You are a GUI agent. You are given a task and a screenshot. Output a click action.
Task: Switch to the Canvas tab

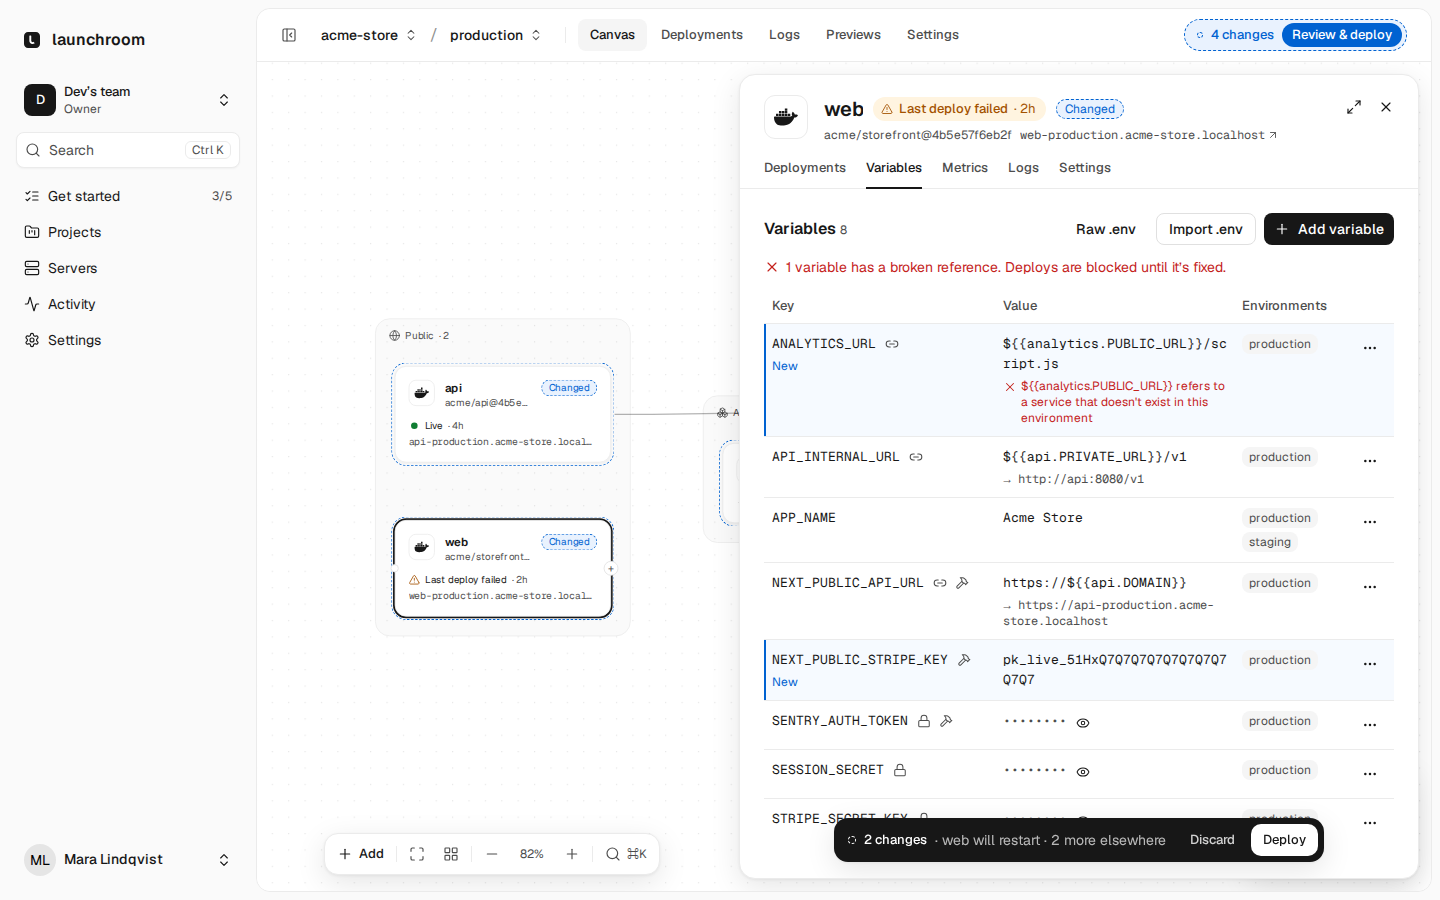click(x=612, y=35)
